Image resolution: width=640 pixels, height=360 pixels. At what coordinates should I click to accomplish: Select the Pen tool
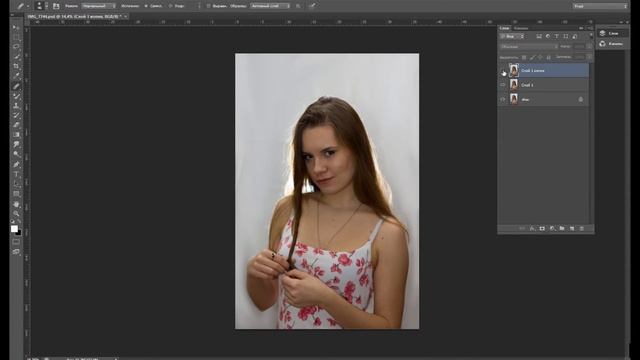pyautogui.click(x=16, y=164)
